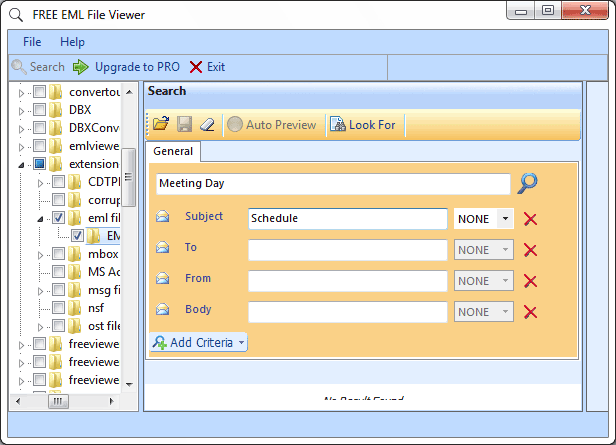Viewport: 616px width, 445px height.
Task: Click the tree vertical scrollbar thumb
Action: coord(128,178)
